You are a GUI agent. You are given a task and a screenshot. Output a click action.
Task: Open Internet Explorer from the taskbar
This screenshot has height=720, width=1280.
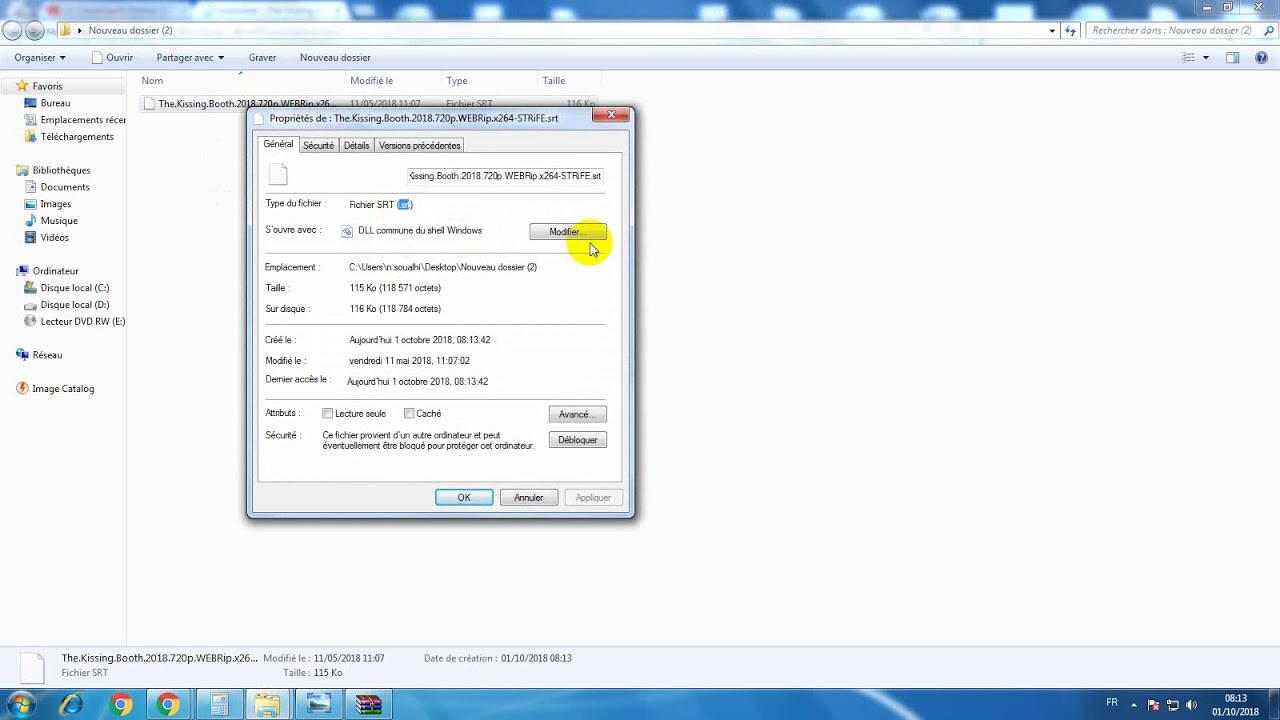(71, 705)
